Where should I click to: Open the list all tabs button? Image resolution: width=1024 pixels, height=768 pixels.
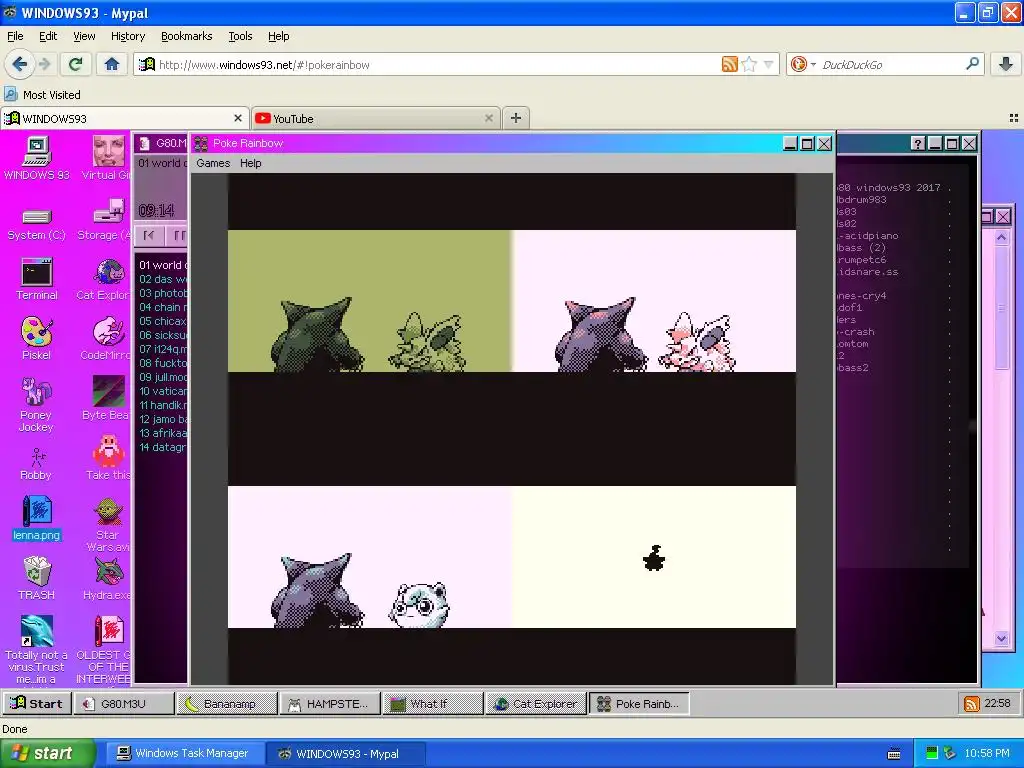[1014, 118]
